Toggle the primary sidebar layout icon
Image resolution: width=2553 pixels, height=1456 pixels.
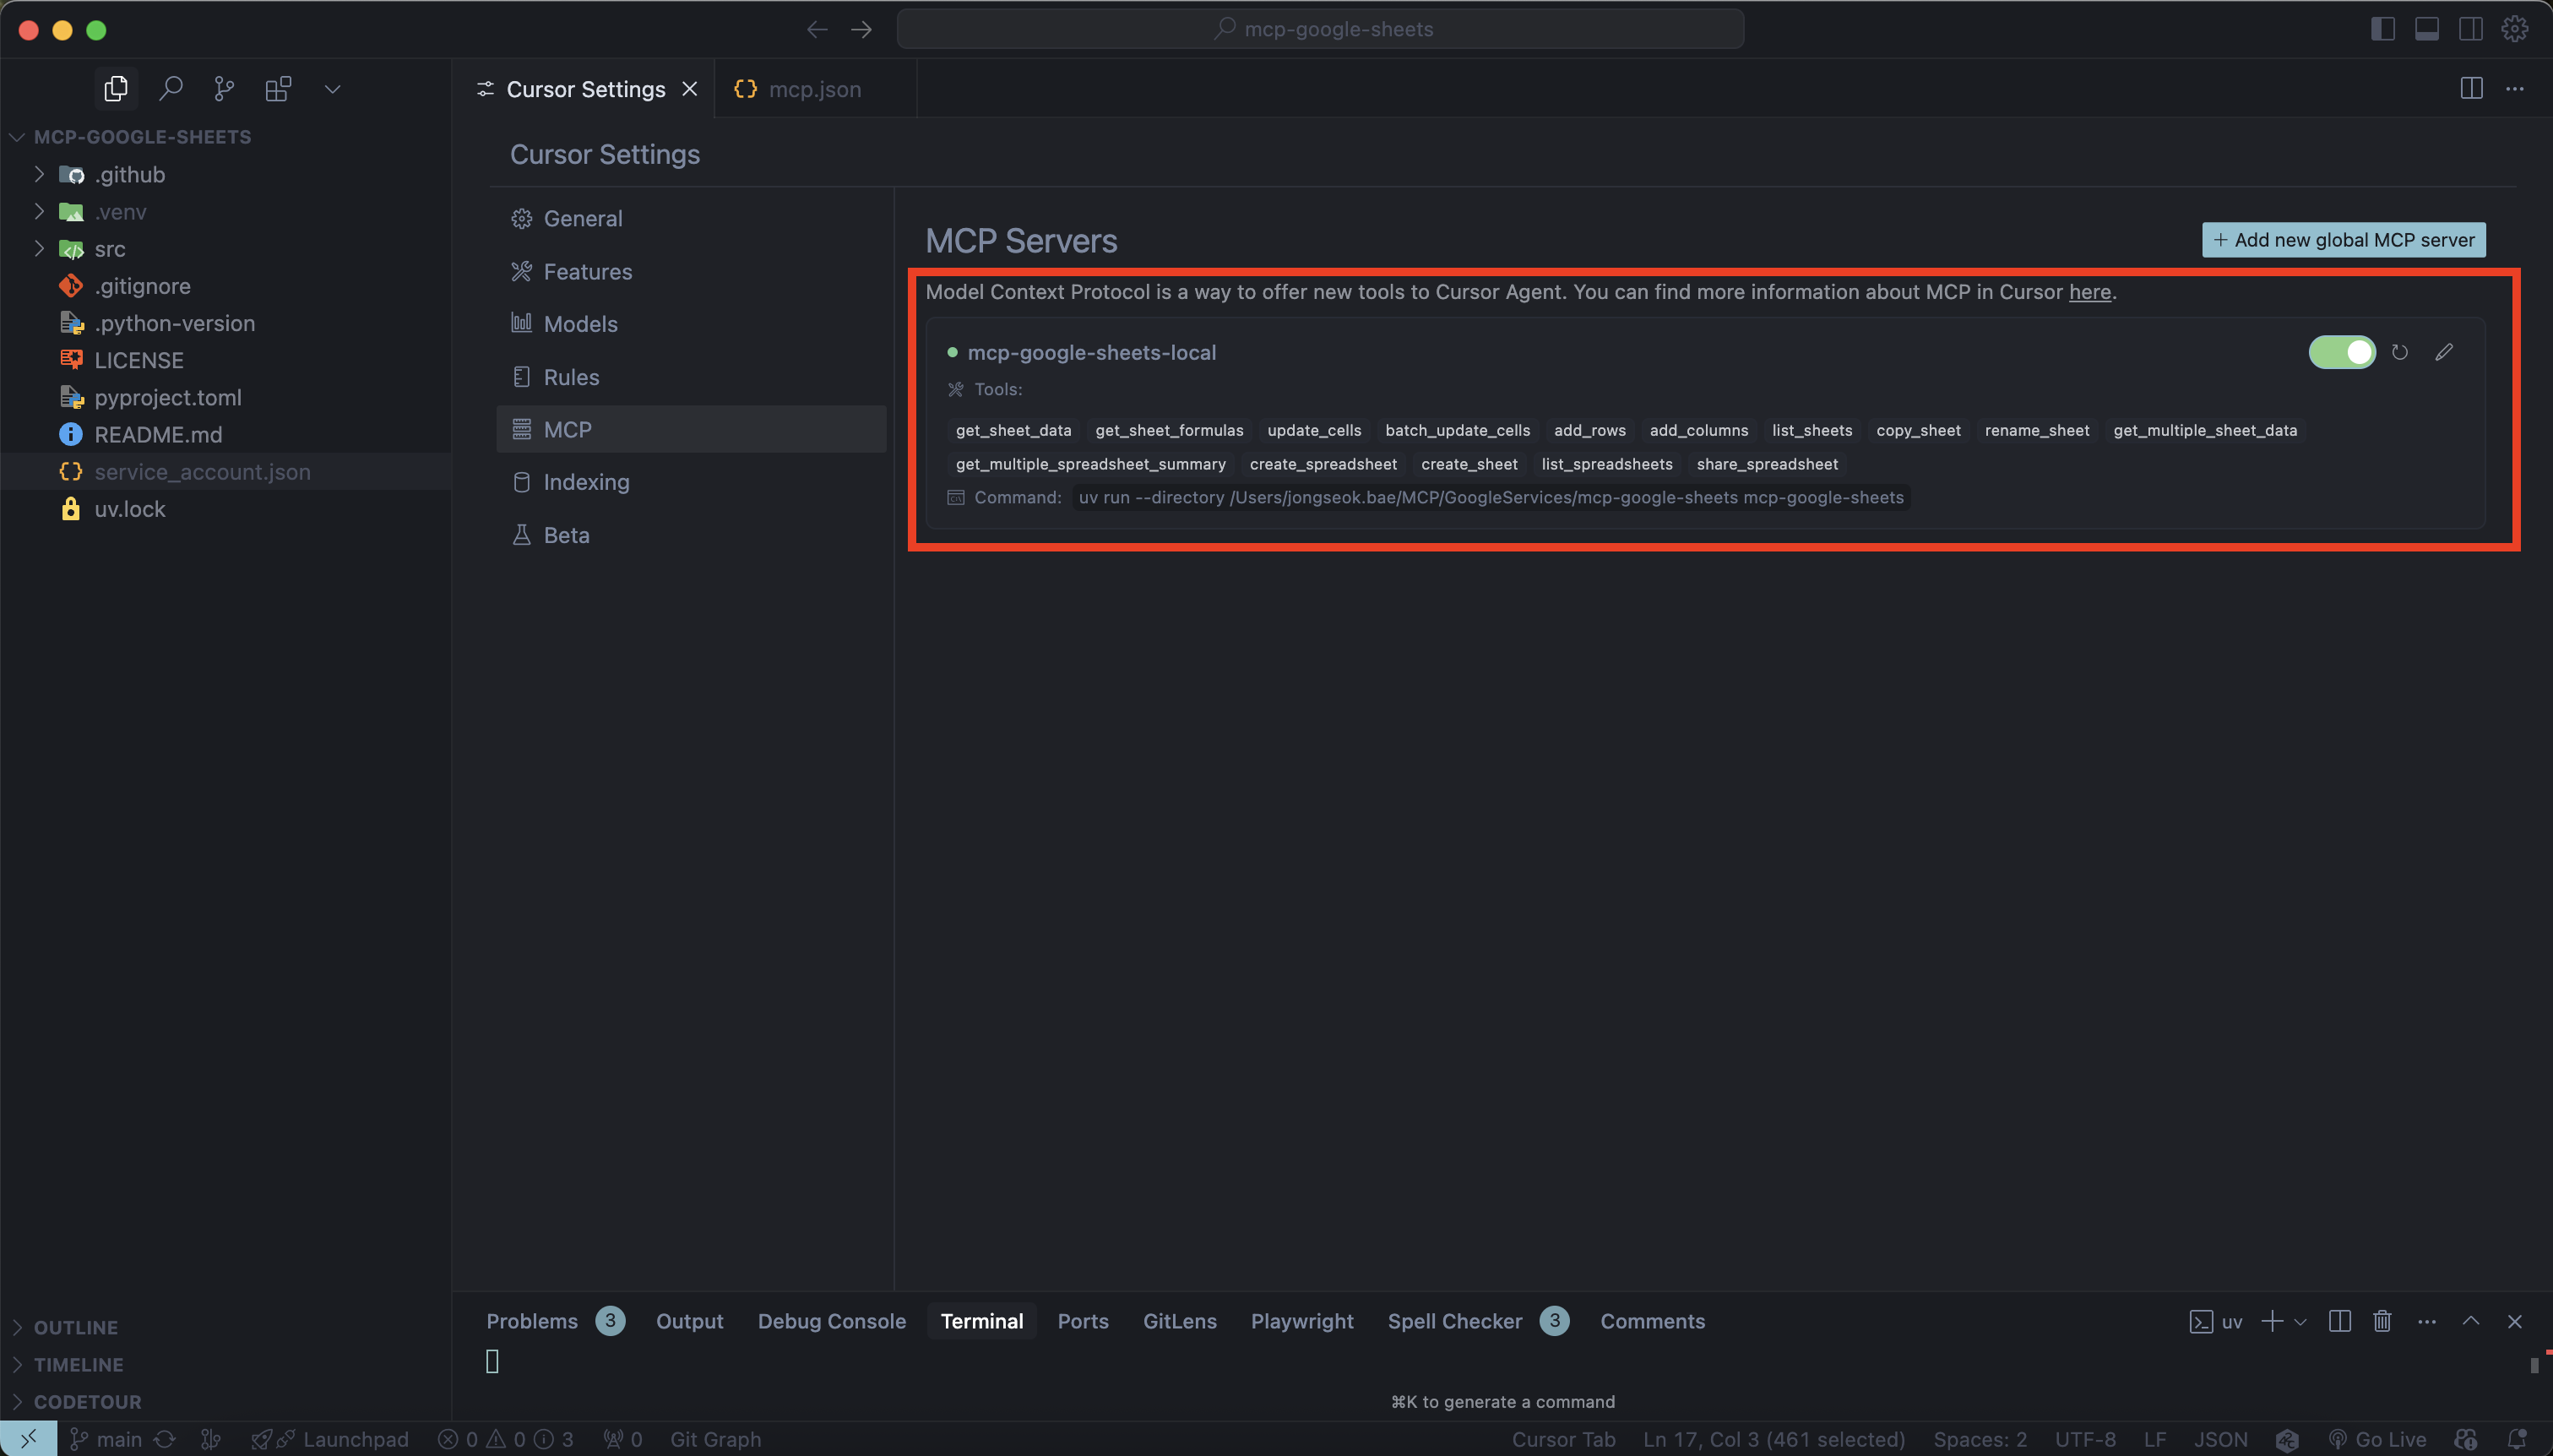pos(2383,29)
